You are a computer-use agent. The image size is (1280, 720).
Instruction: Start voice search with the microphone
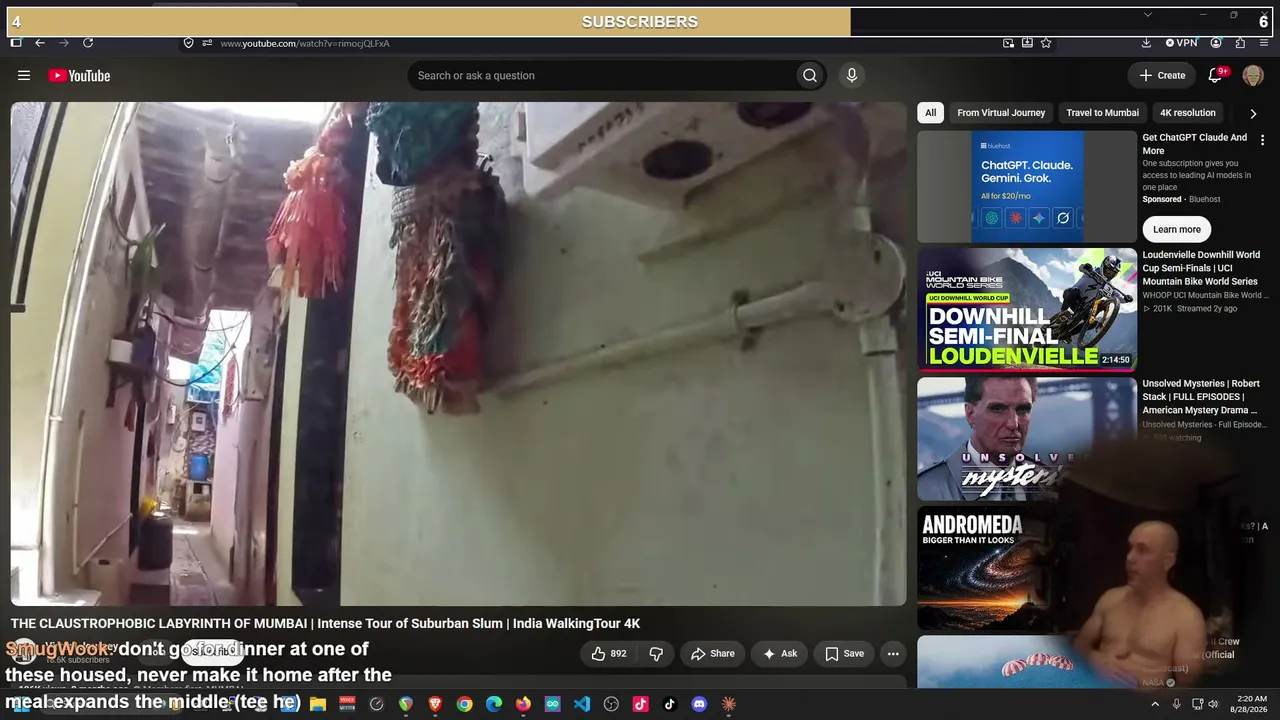tap(852, 75)
